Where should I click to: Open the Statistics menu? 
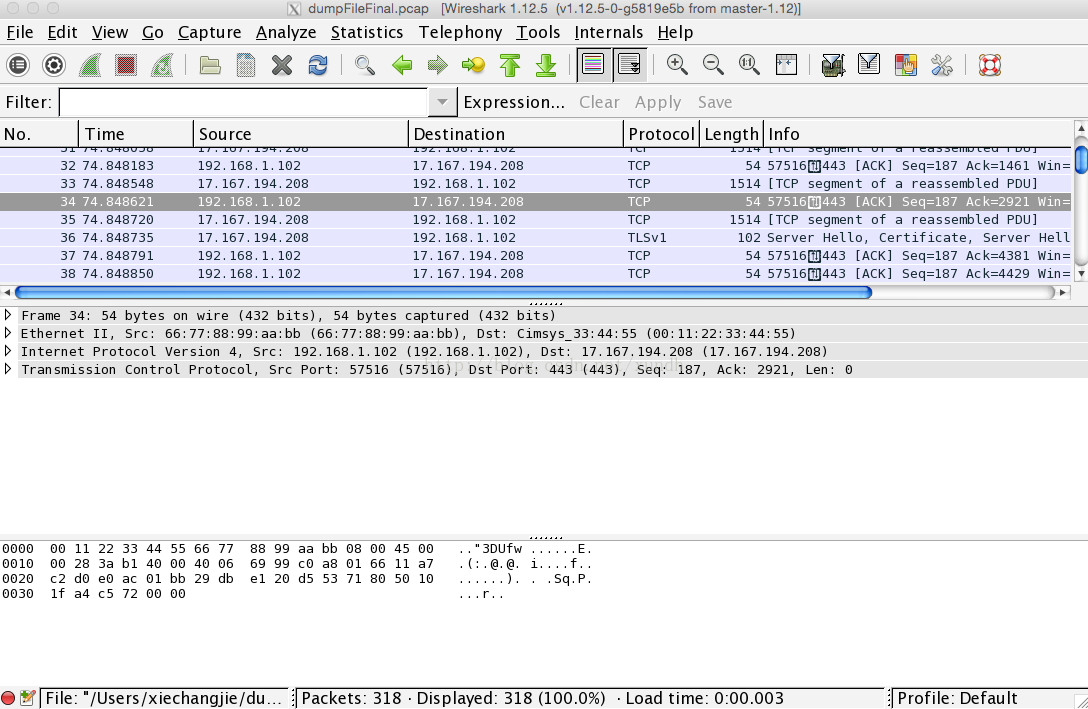click(367, 33)
